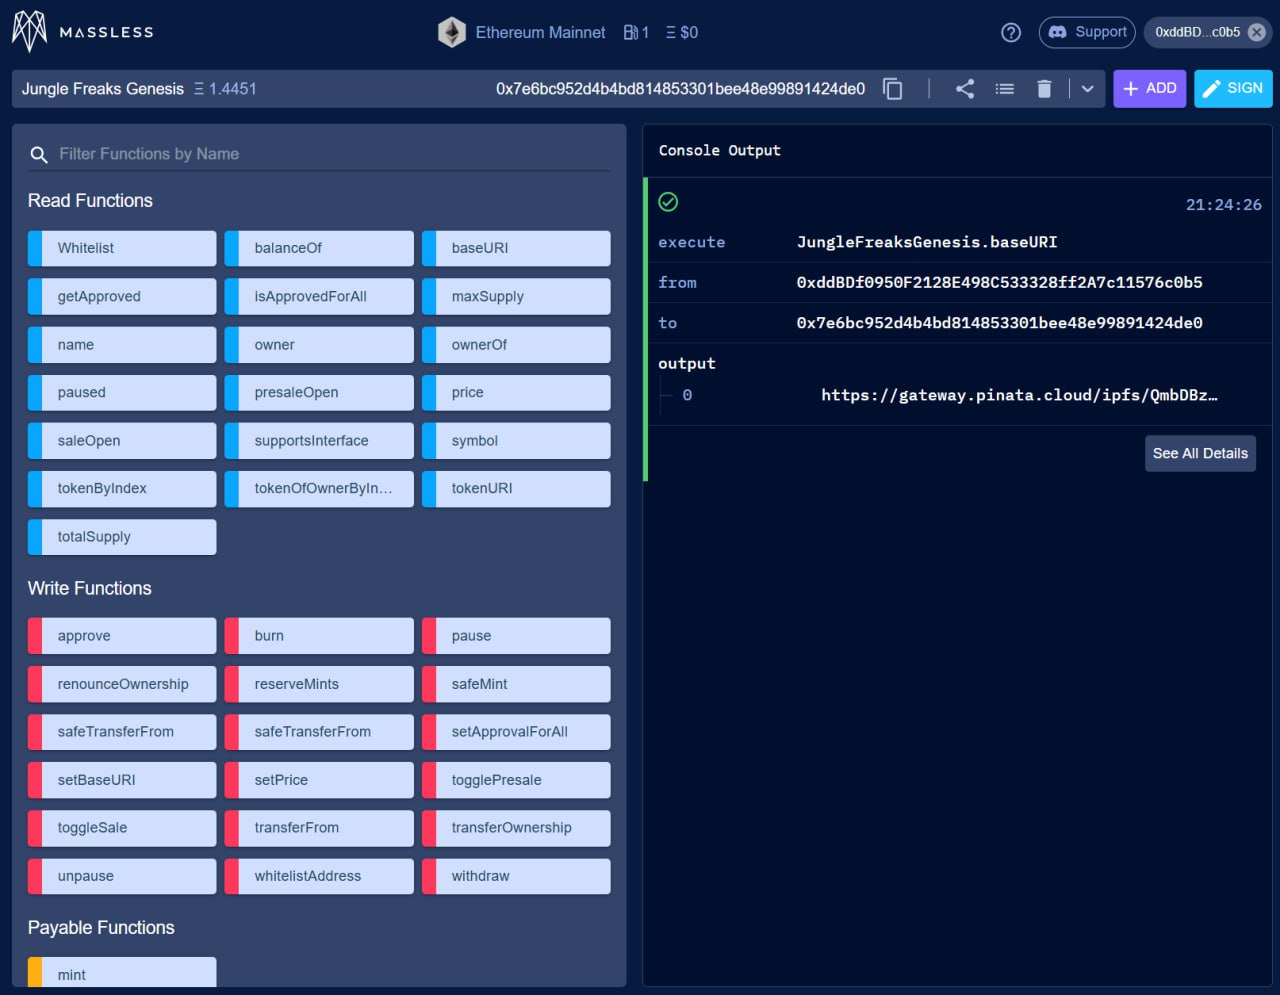Select the renounceOwnership function
The height and width of the screenshot is (995, 1280).
[x=122, y=684]
